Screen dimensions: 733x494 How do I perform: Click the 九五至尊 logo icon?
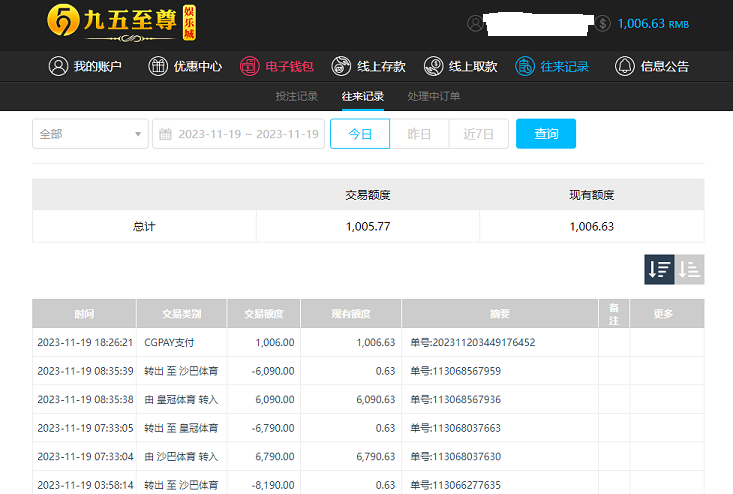tap(64, 23)
